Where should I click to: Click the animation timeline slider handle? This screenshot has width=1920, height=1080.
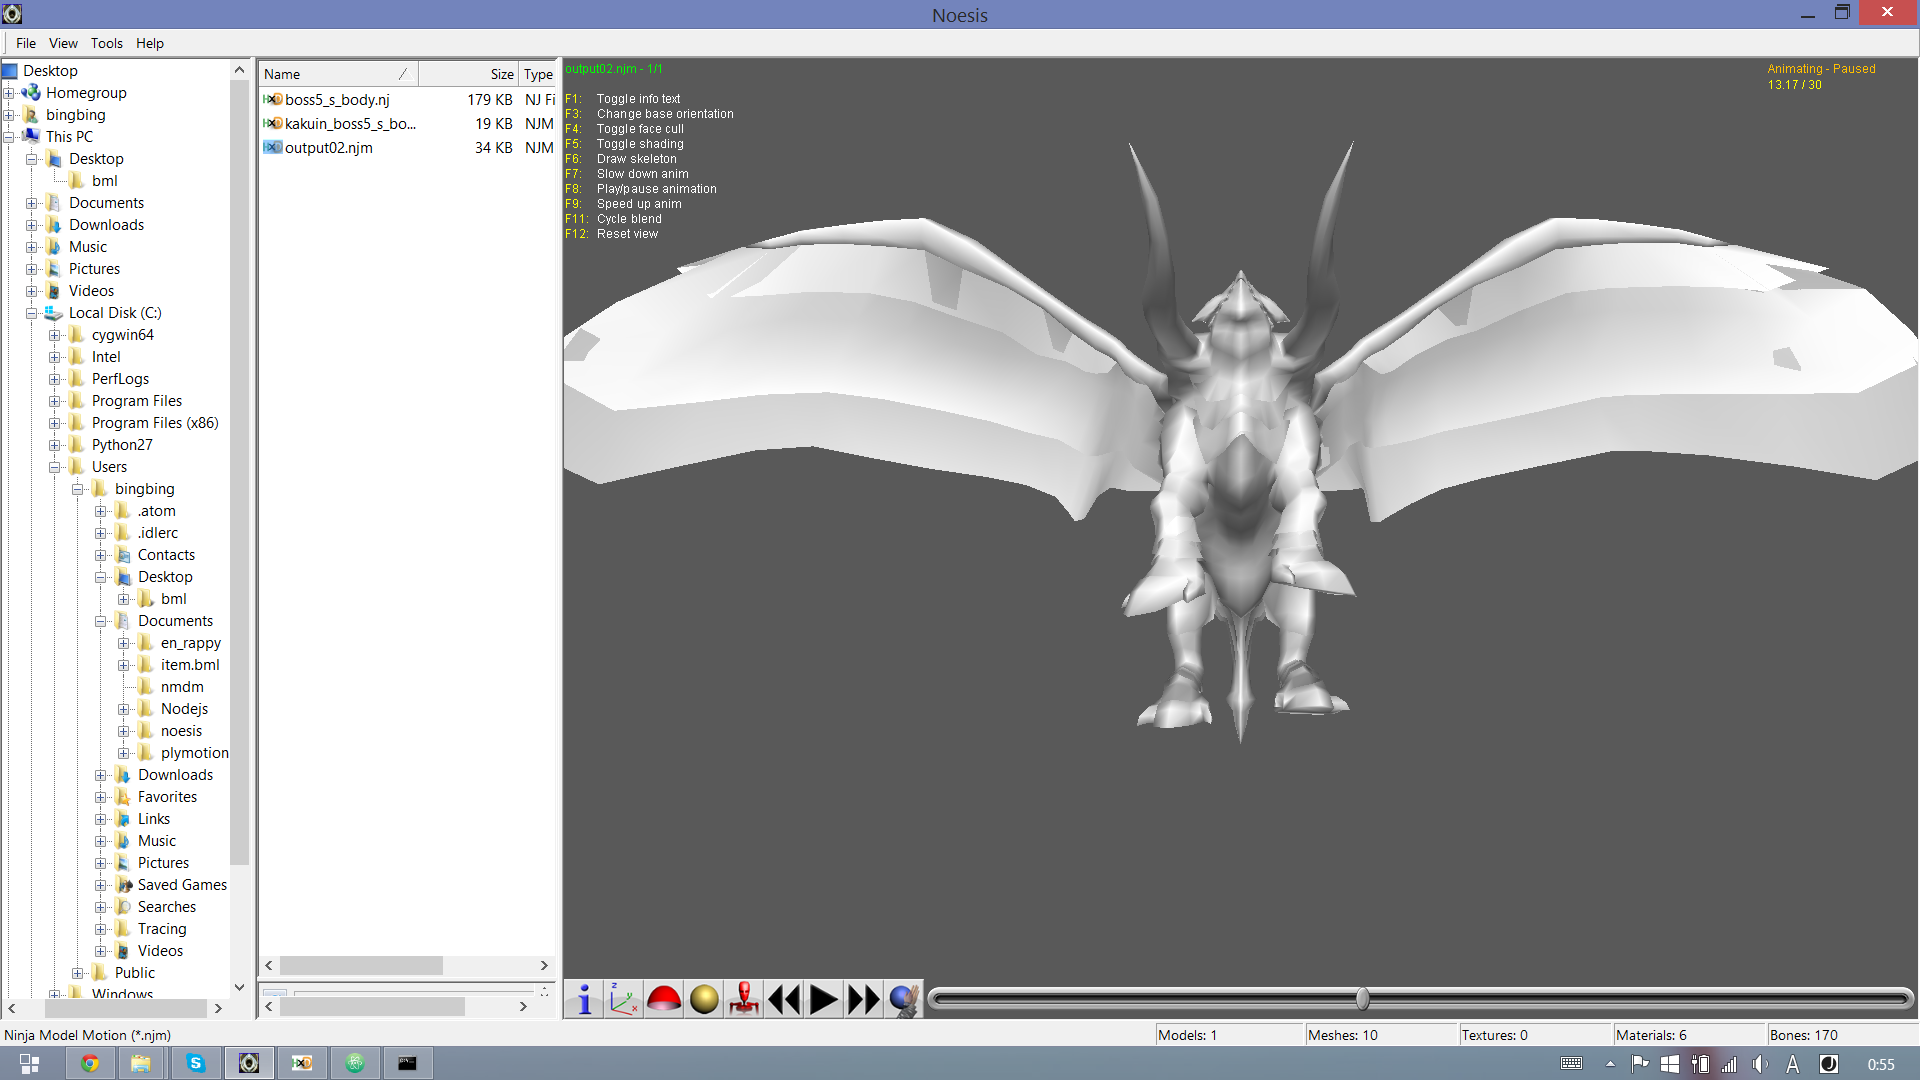click(x=1362, y=998)
